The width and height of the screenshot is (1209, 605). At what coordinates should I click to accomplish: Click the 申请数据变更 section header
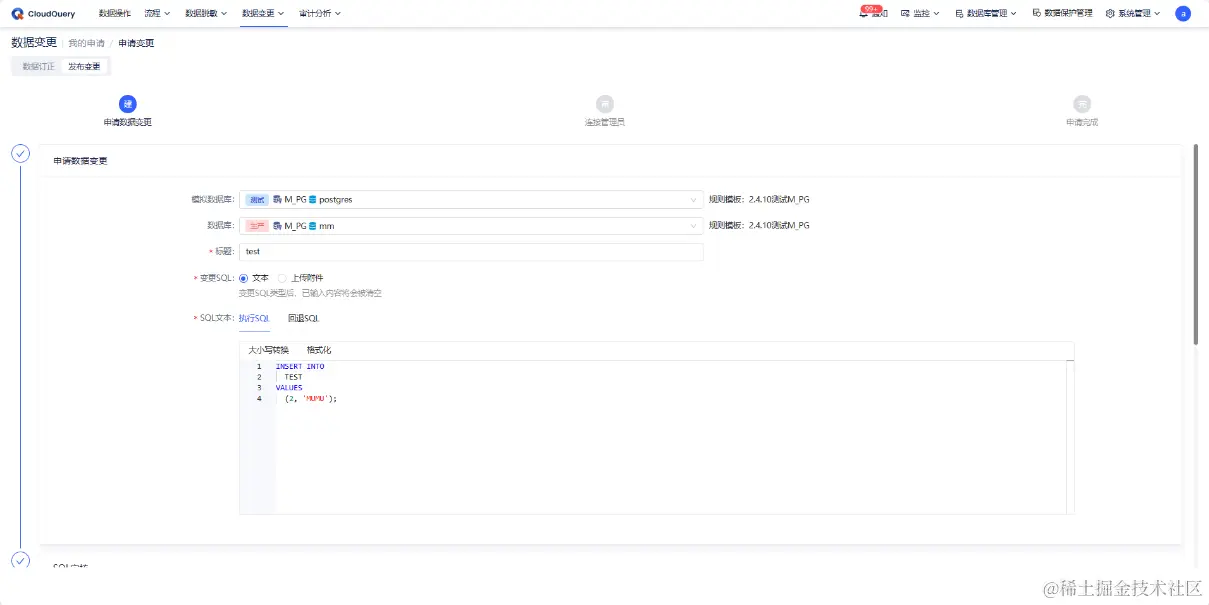pyautogui.click(x=80, y=160)
